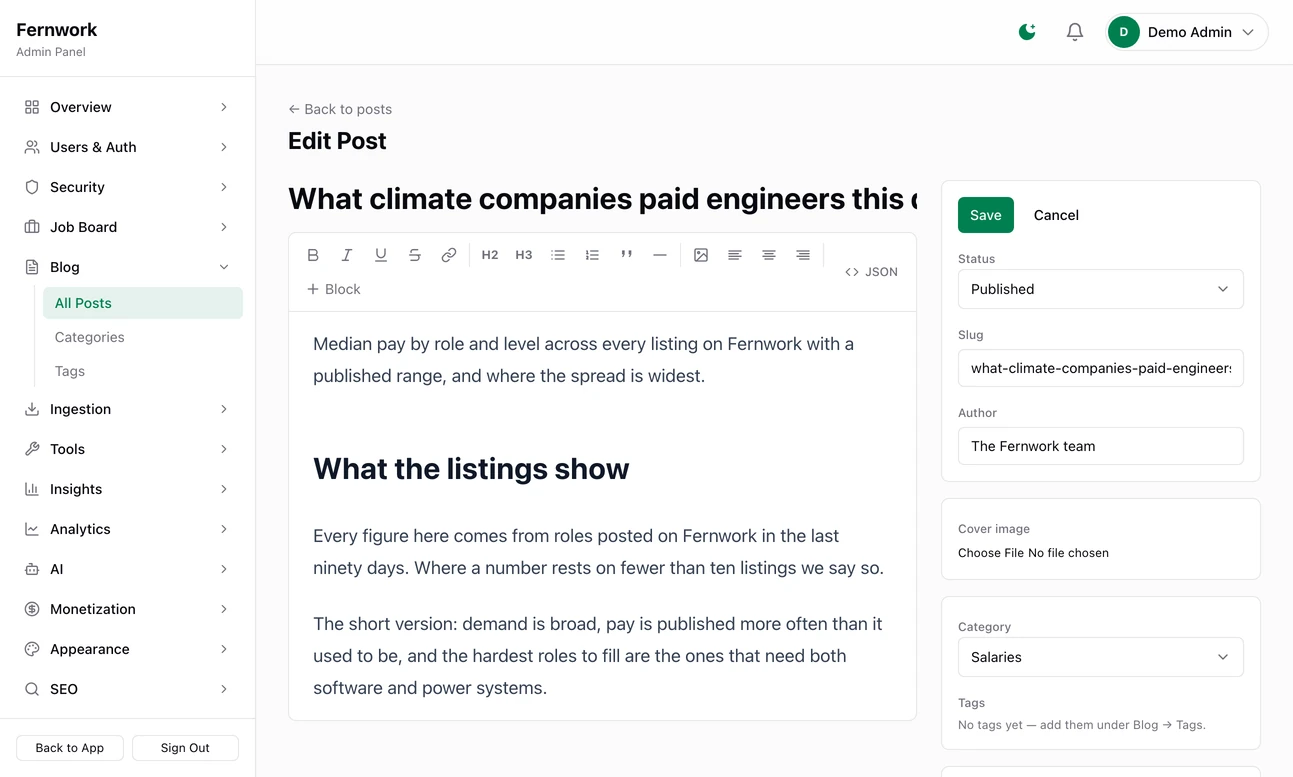Center align the text
This screenshot has width=1293, height=777.
(769, 255)
